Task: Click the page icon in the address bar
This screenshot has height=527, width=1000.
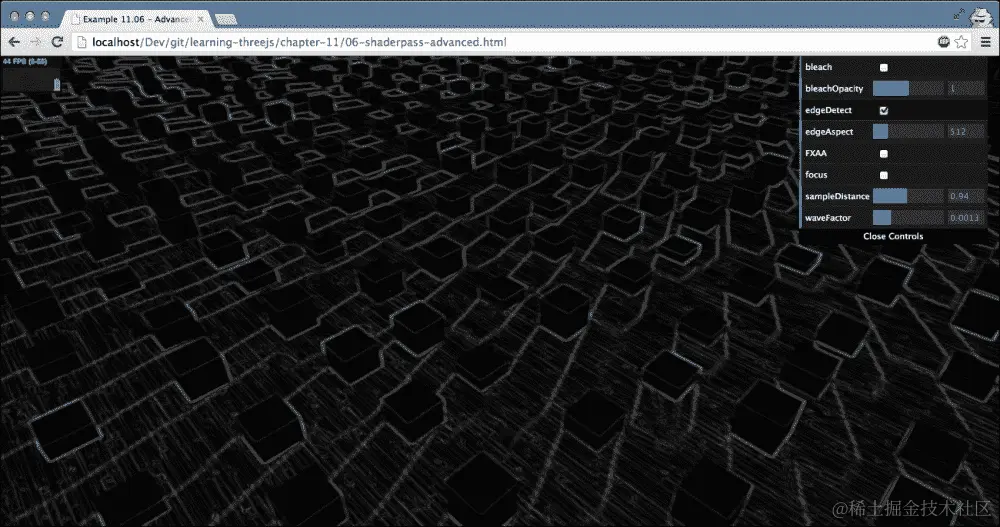Action: pyautogui.click(x=82, y=42)
